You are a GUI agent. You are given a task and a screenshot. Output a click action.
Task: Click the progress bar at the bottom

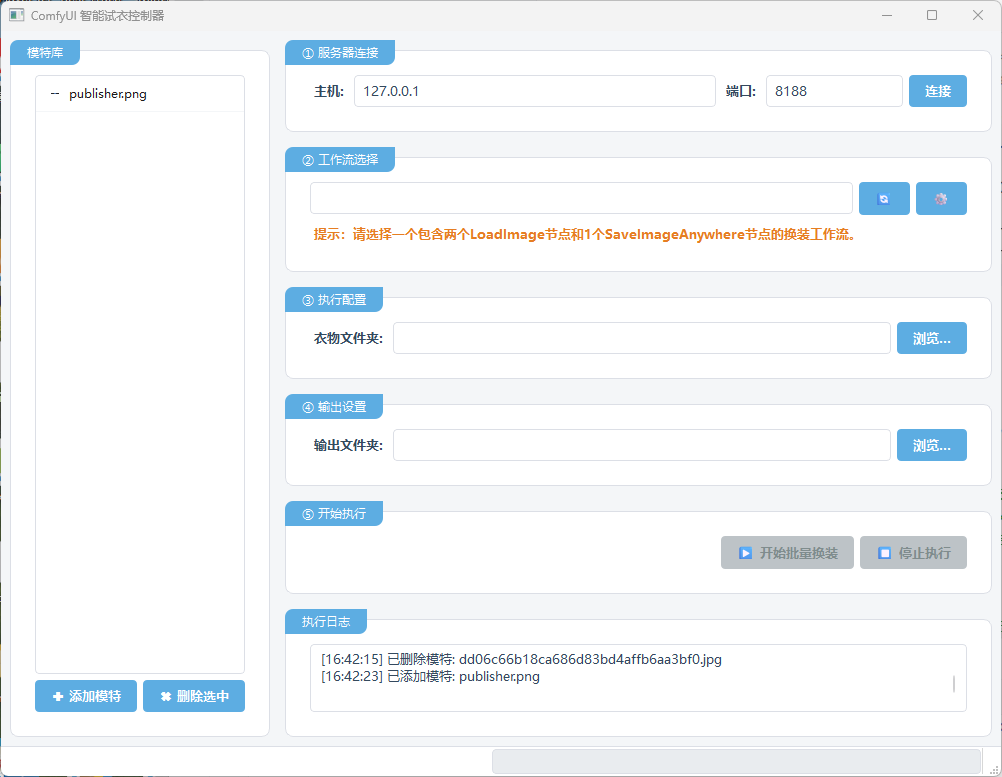736,761
